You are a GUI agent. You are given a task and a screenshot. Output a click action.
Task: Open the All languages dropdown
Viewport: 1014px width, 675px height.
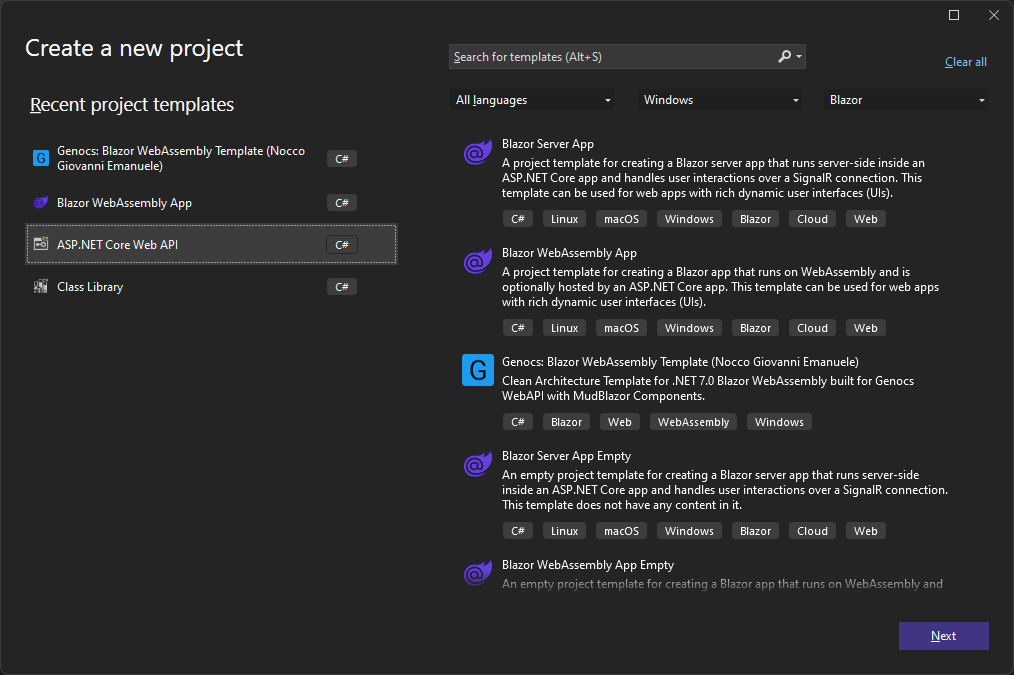point(533,100)
